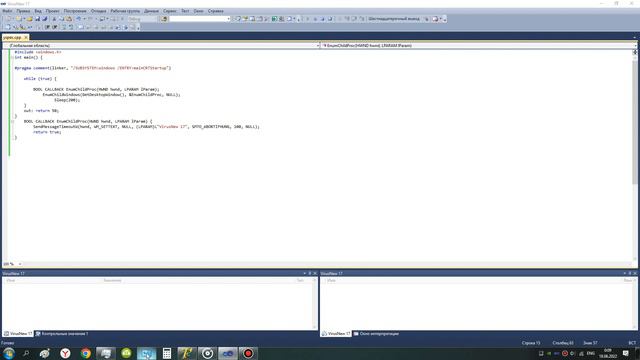
Task: Open the Файл menu
Action: pyautogui.click(x=7, y=11)
